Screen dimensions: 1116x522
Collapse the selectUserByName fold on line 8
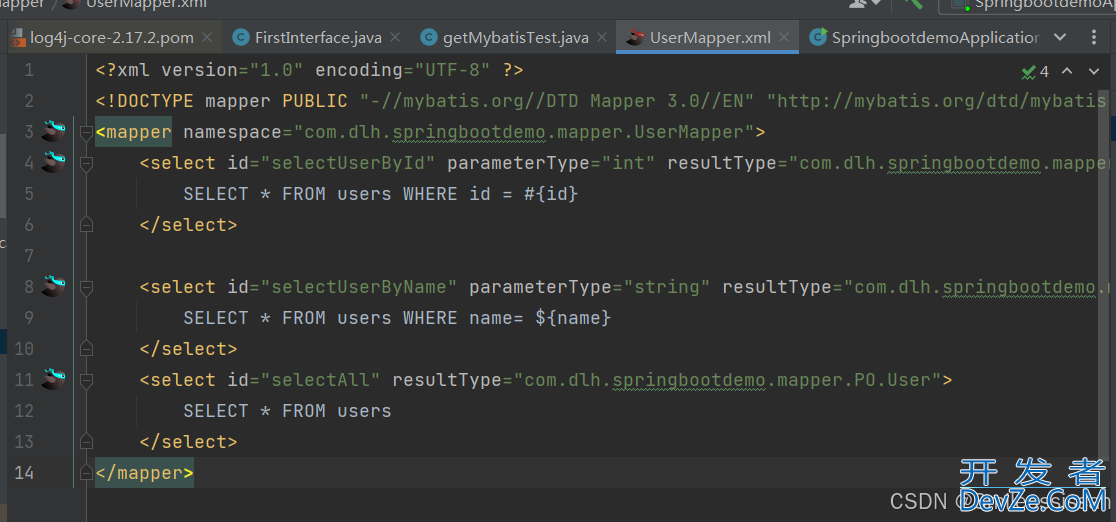coord(86,288)
